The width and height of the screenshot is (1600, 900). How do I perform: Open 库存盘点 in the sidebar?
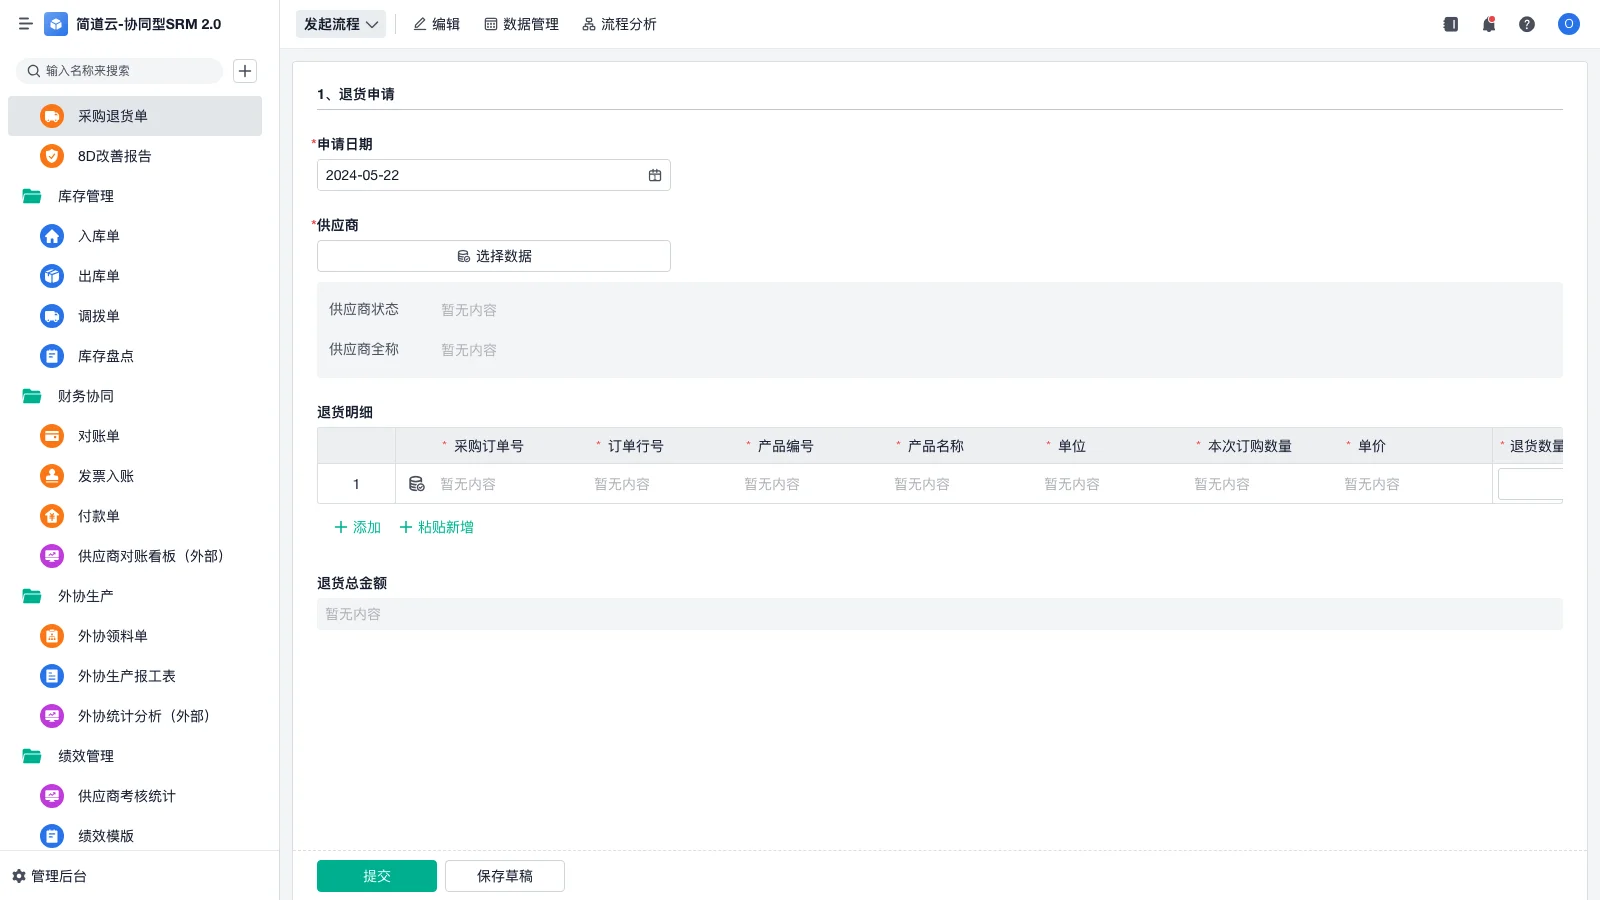coord(135,356)
